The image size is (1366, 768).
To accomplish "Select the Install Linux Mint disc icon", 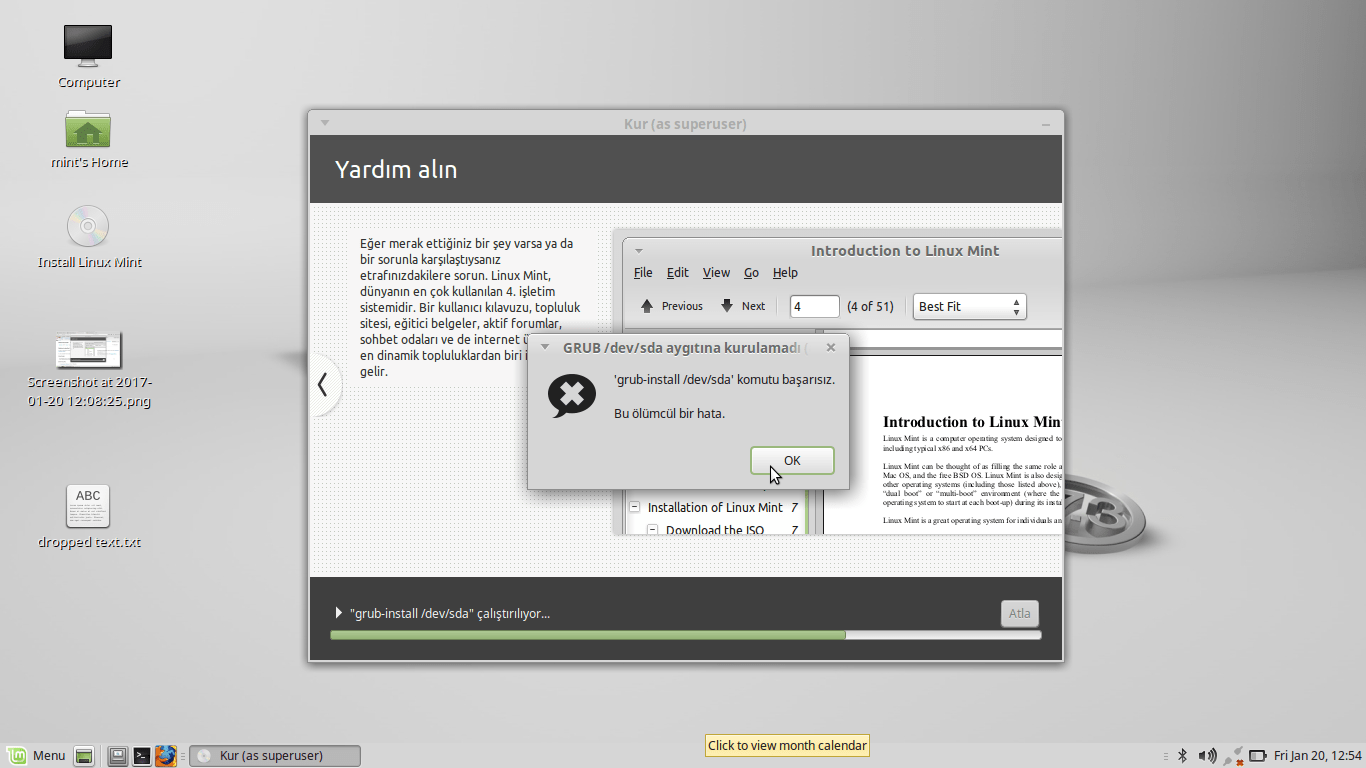I will (88, 226).
